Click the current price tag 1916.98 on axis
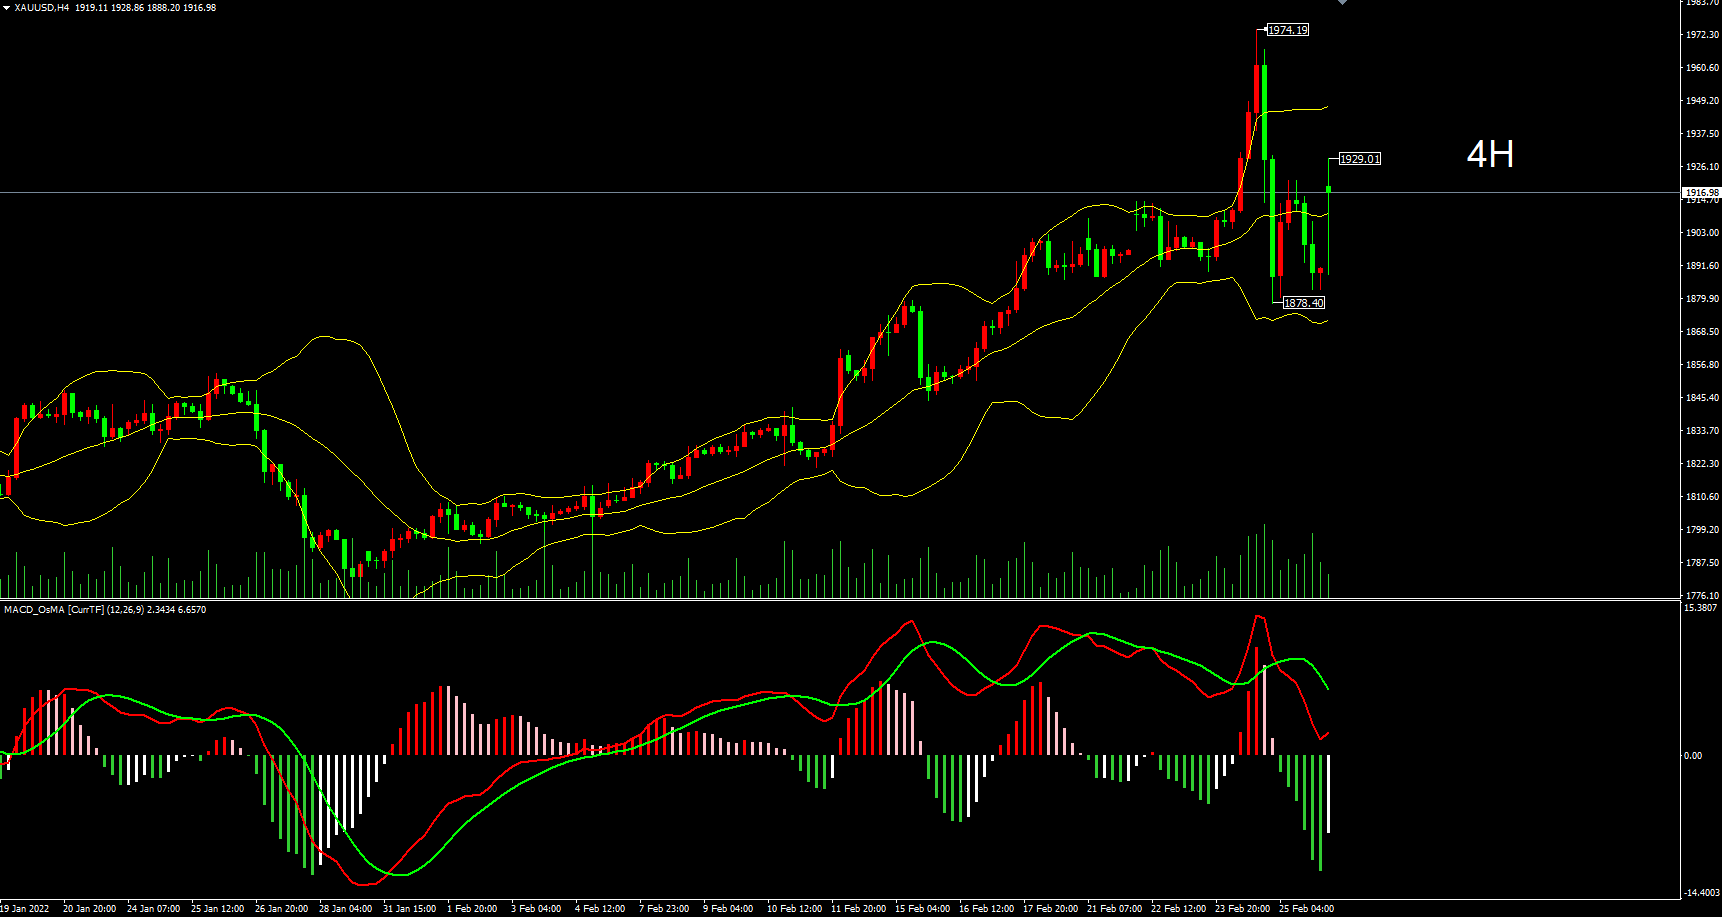Screen dimensions: 1722x917 click(x=1701, y=192)
